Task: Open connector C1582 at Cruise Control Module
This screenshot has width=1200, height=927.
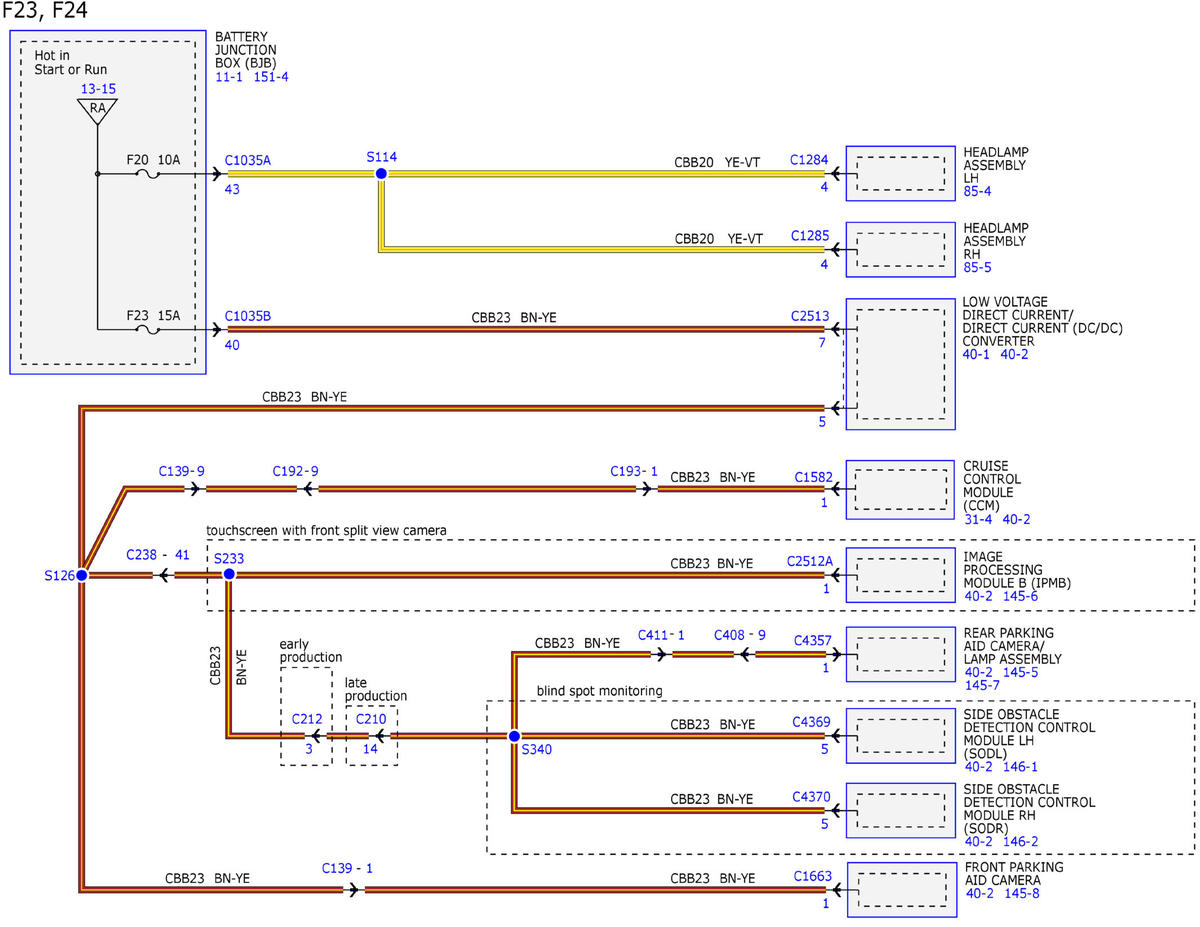Action: [x=813, y=478]
